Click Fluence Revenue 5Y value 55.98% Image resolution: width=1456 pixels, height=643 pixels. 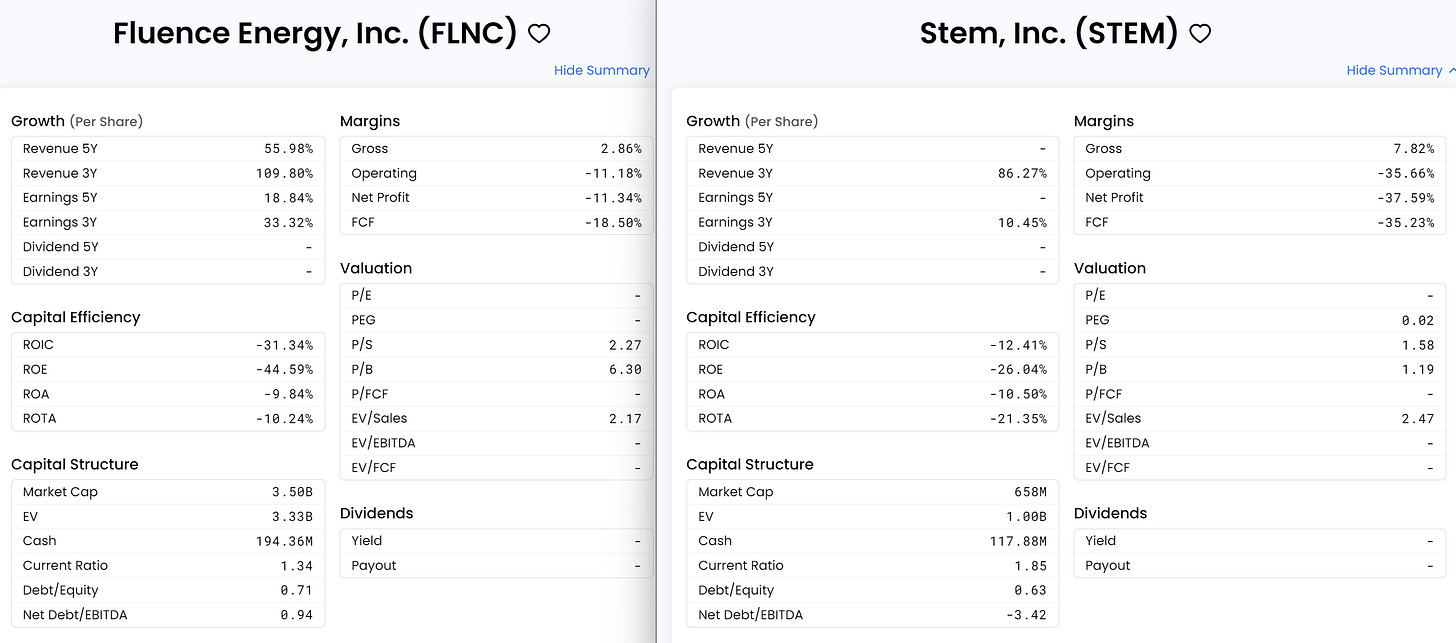(x=288, y=148)
